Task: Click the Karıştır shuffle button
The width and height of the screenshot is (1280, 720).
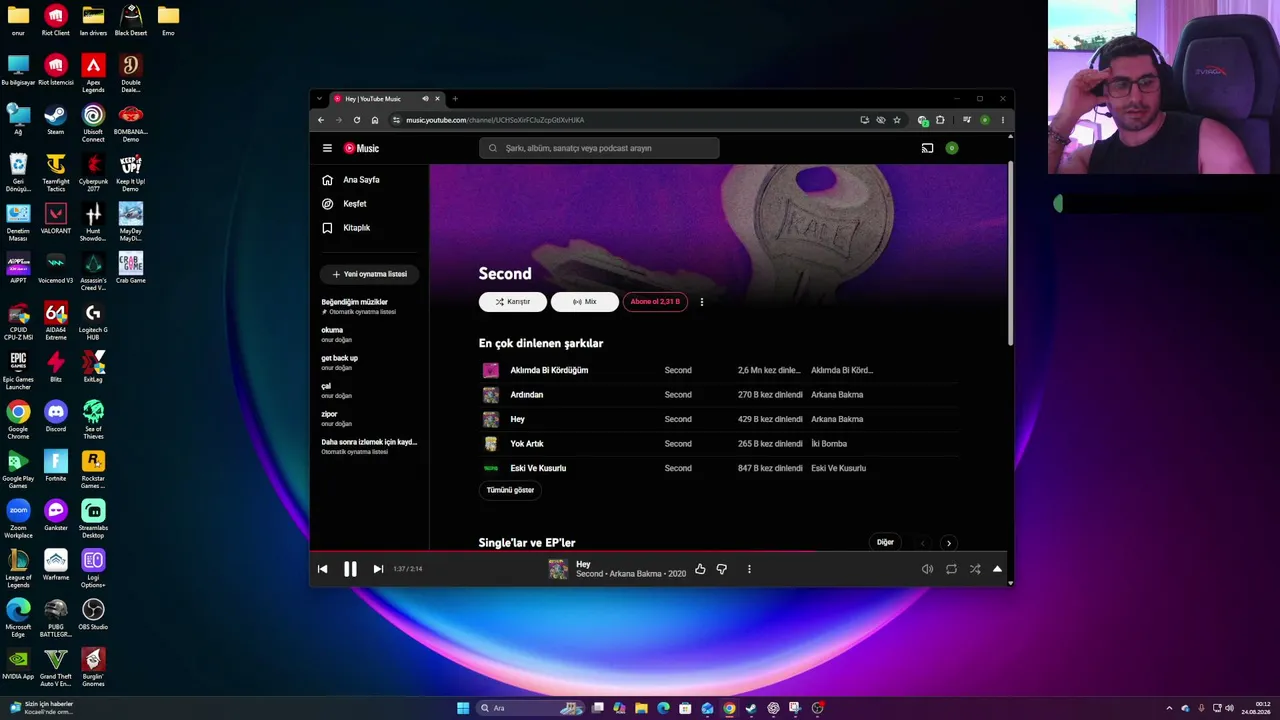Action: (512, 302)
